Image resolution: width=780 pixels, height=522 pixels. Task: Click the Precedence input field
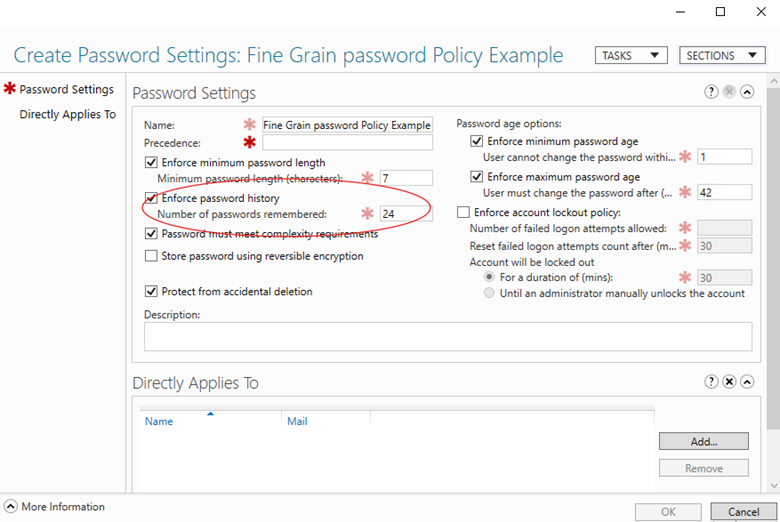pos(347,142)
